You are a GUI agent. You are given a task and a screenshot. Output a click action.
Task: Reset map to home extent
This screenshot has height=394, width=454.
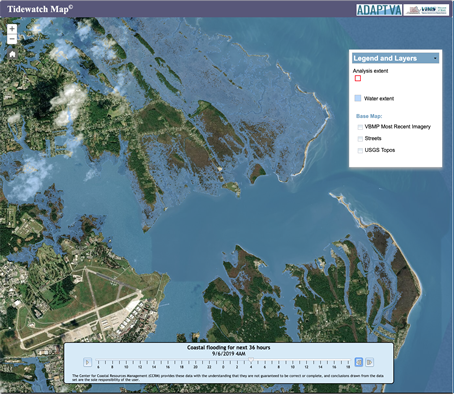[12, 54]
